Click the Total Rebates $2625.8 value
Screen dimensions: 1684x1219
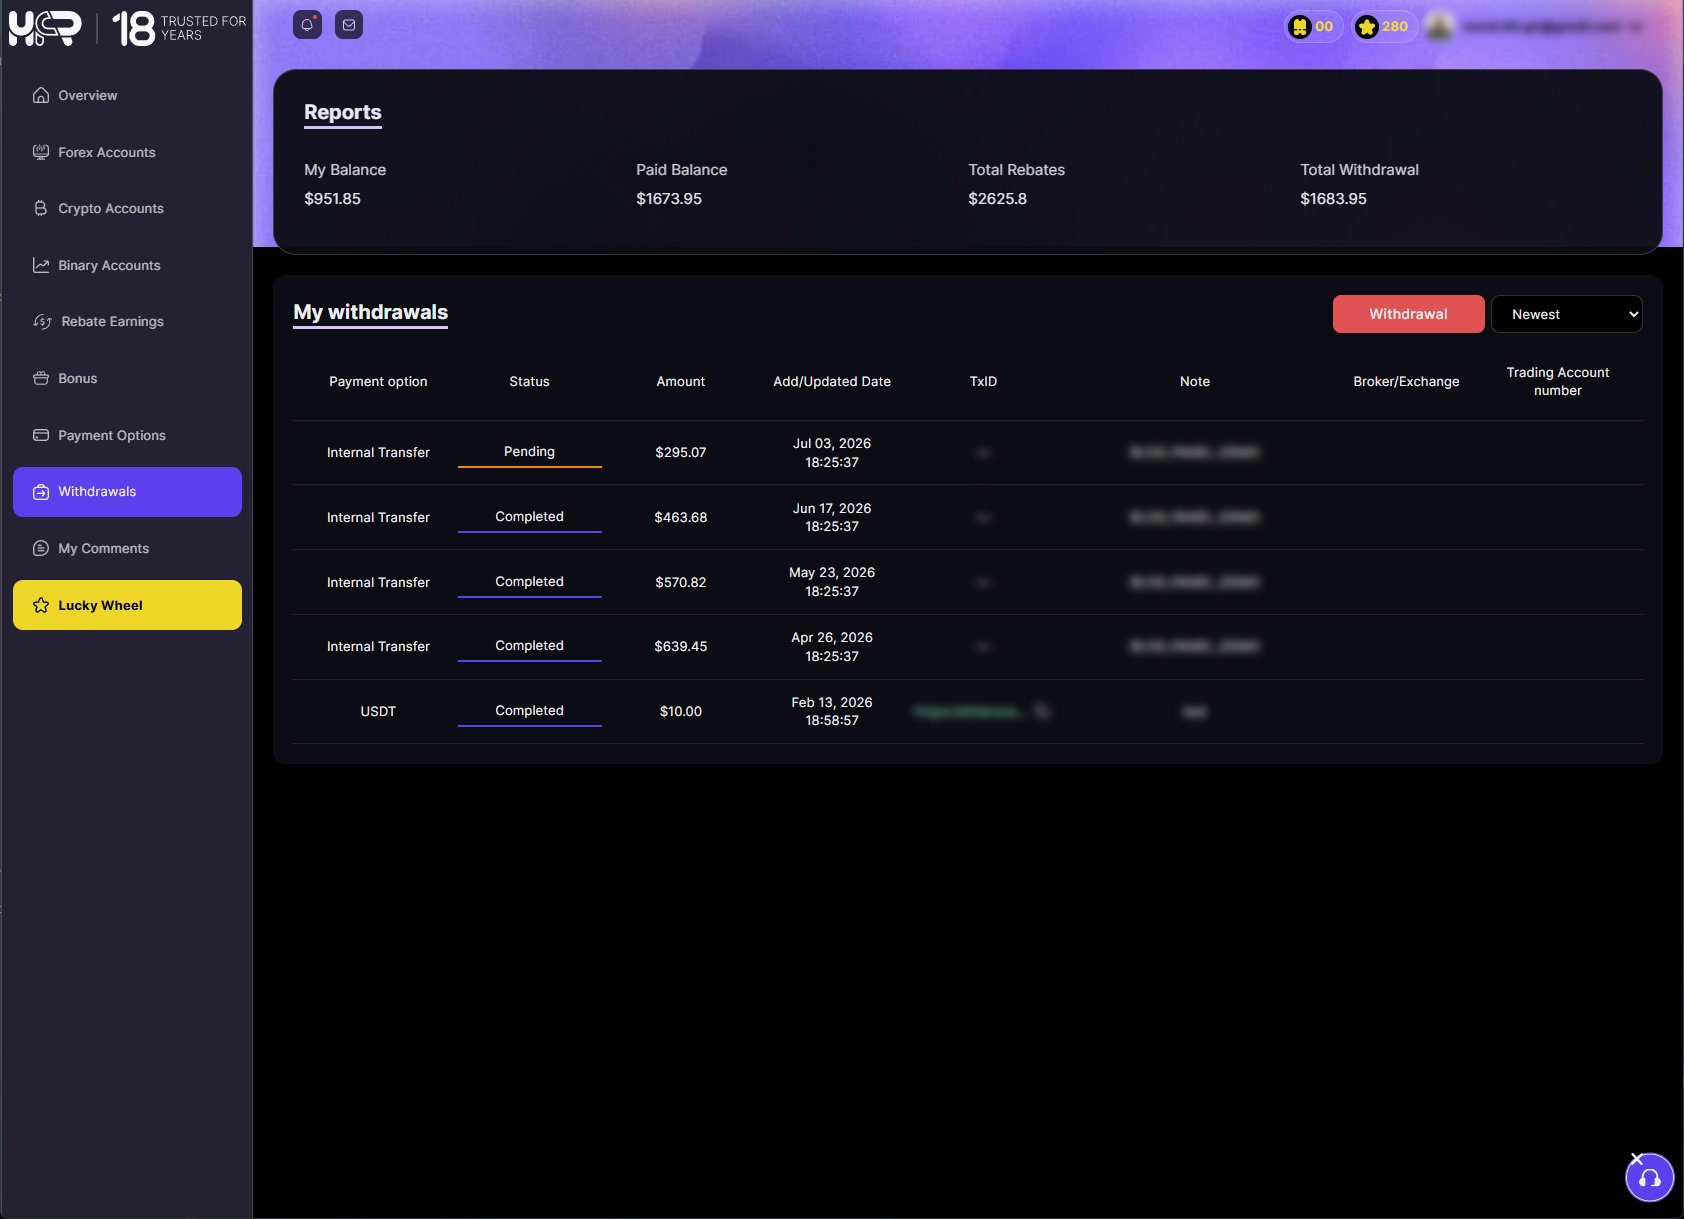tap(998, 198)
